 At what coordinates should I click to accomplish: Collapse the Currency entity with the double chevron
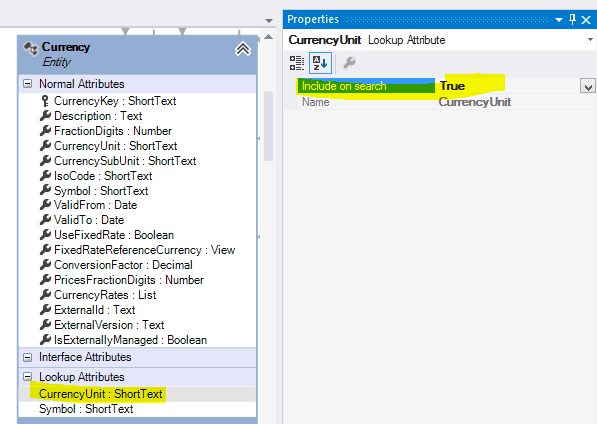[x=243, y=49]
